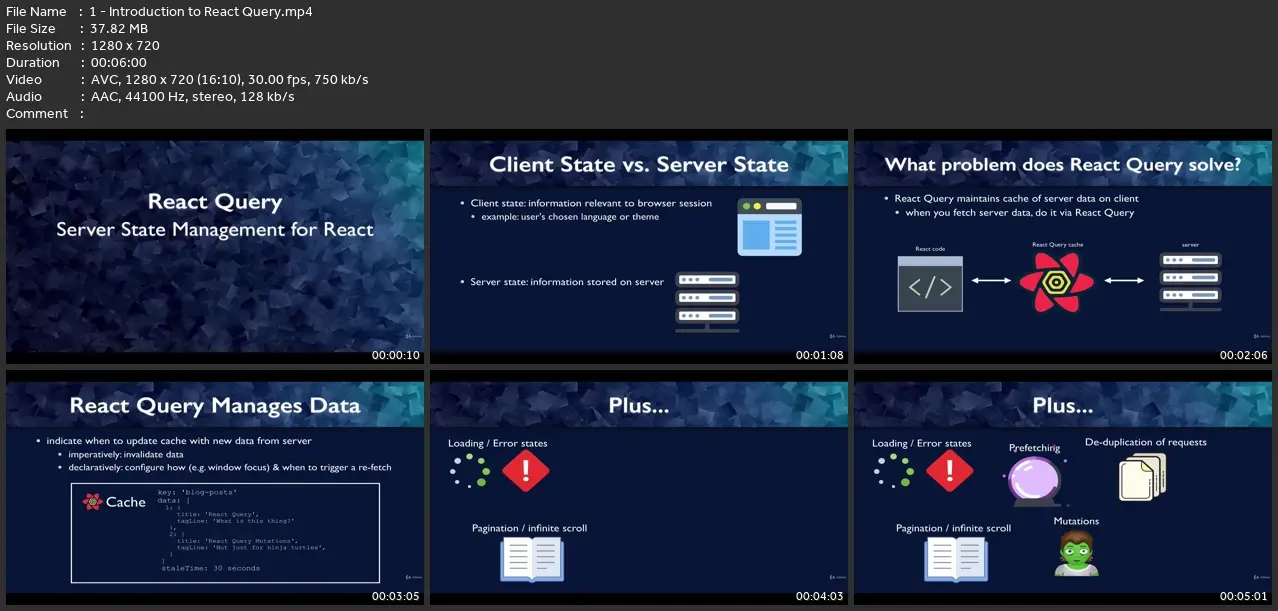Click the 'Prefetching' label
The width and height of the screenshot is (1278, 611).
coord(1034,449)
